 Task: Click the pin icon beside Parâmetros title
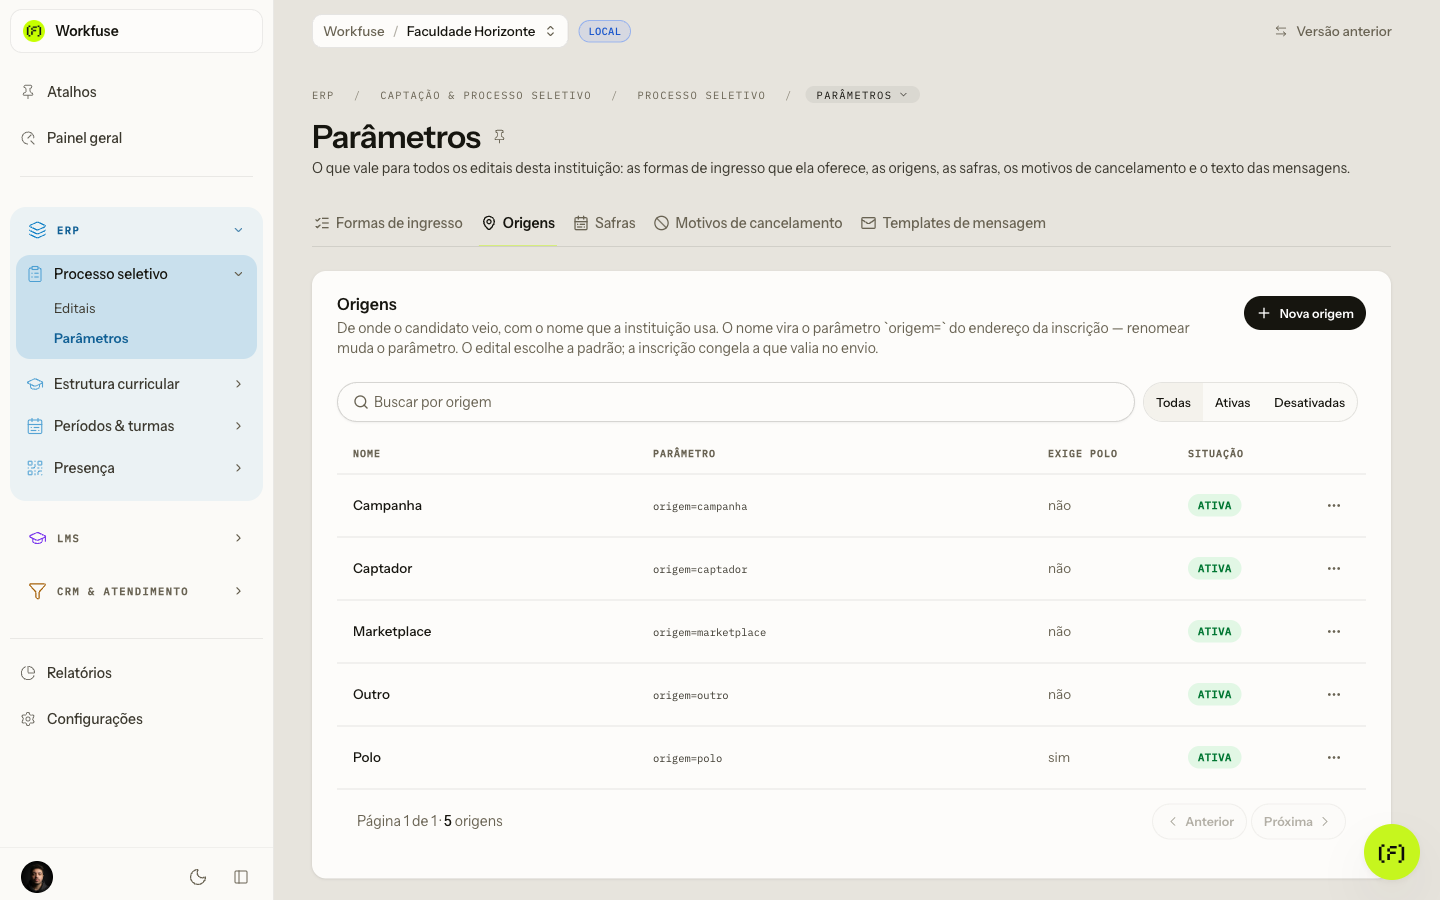tap(500, 136)
